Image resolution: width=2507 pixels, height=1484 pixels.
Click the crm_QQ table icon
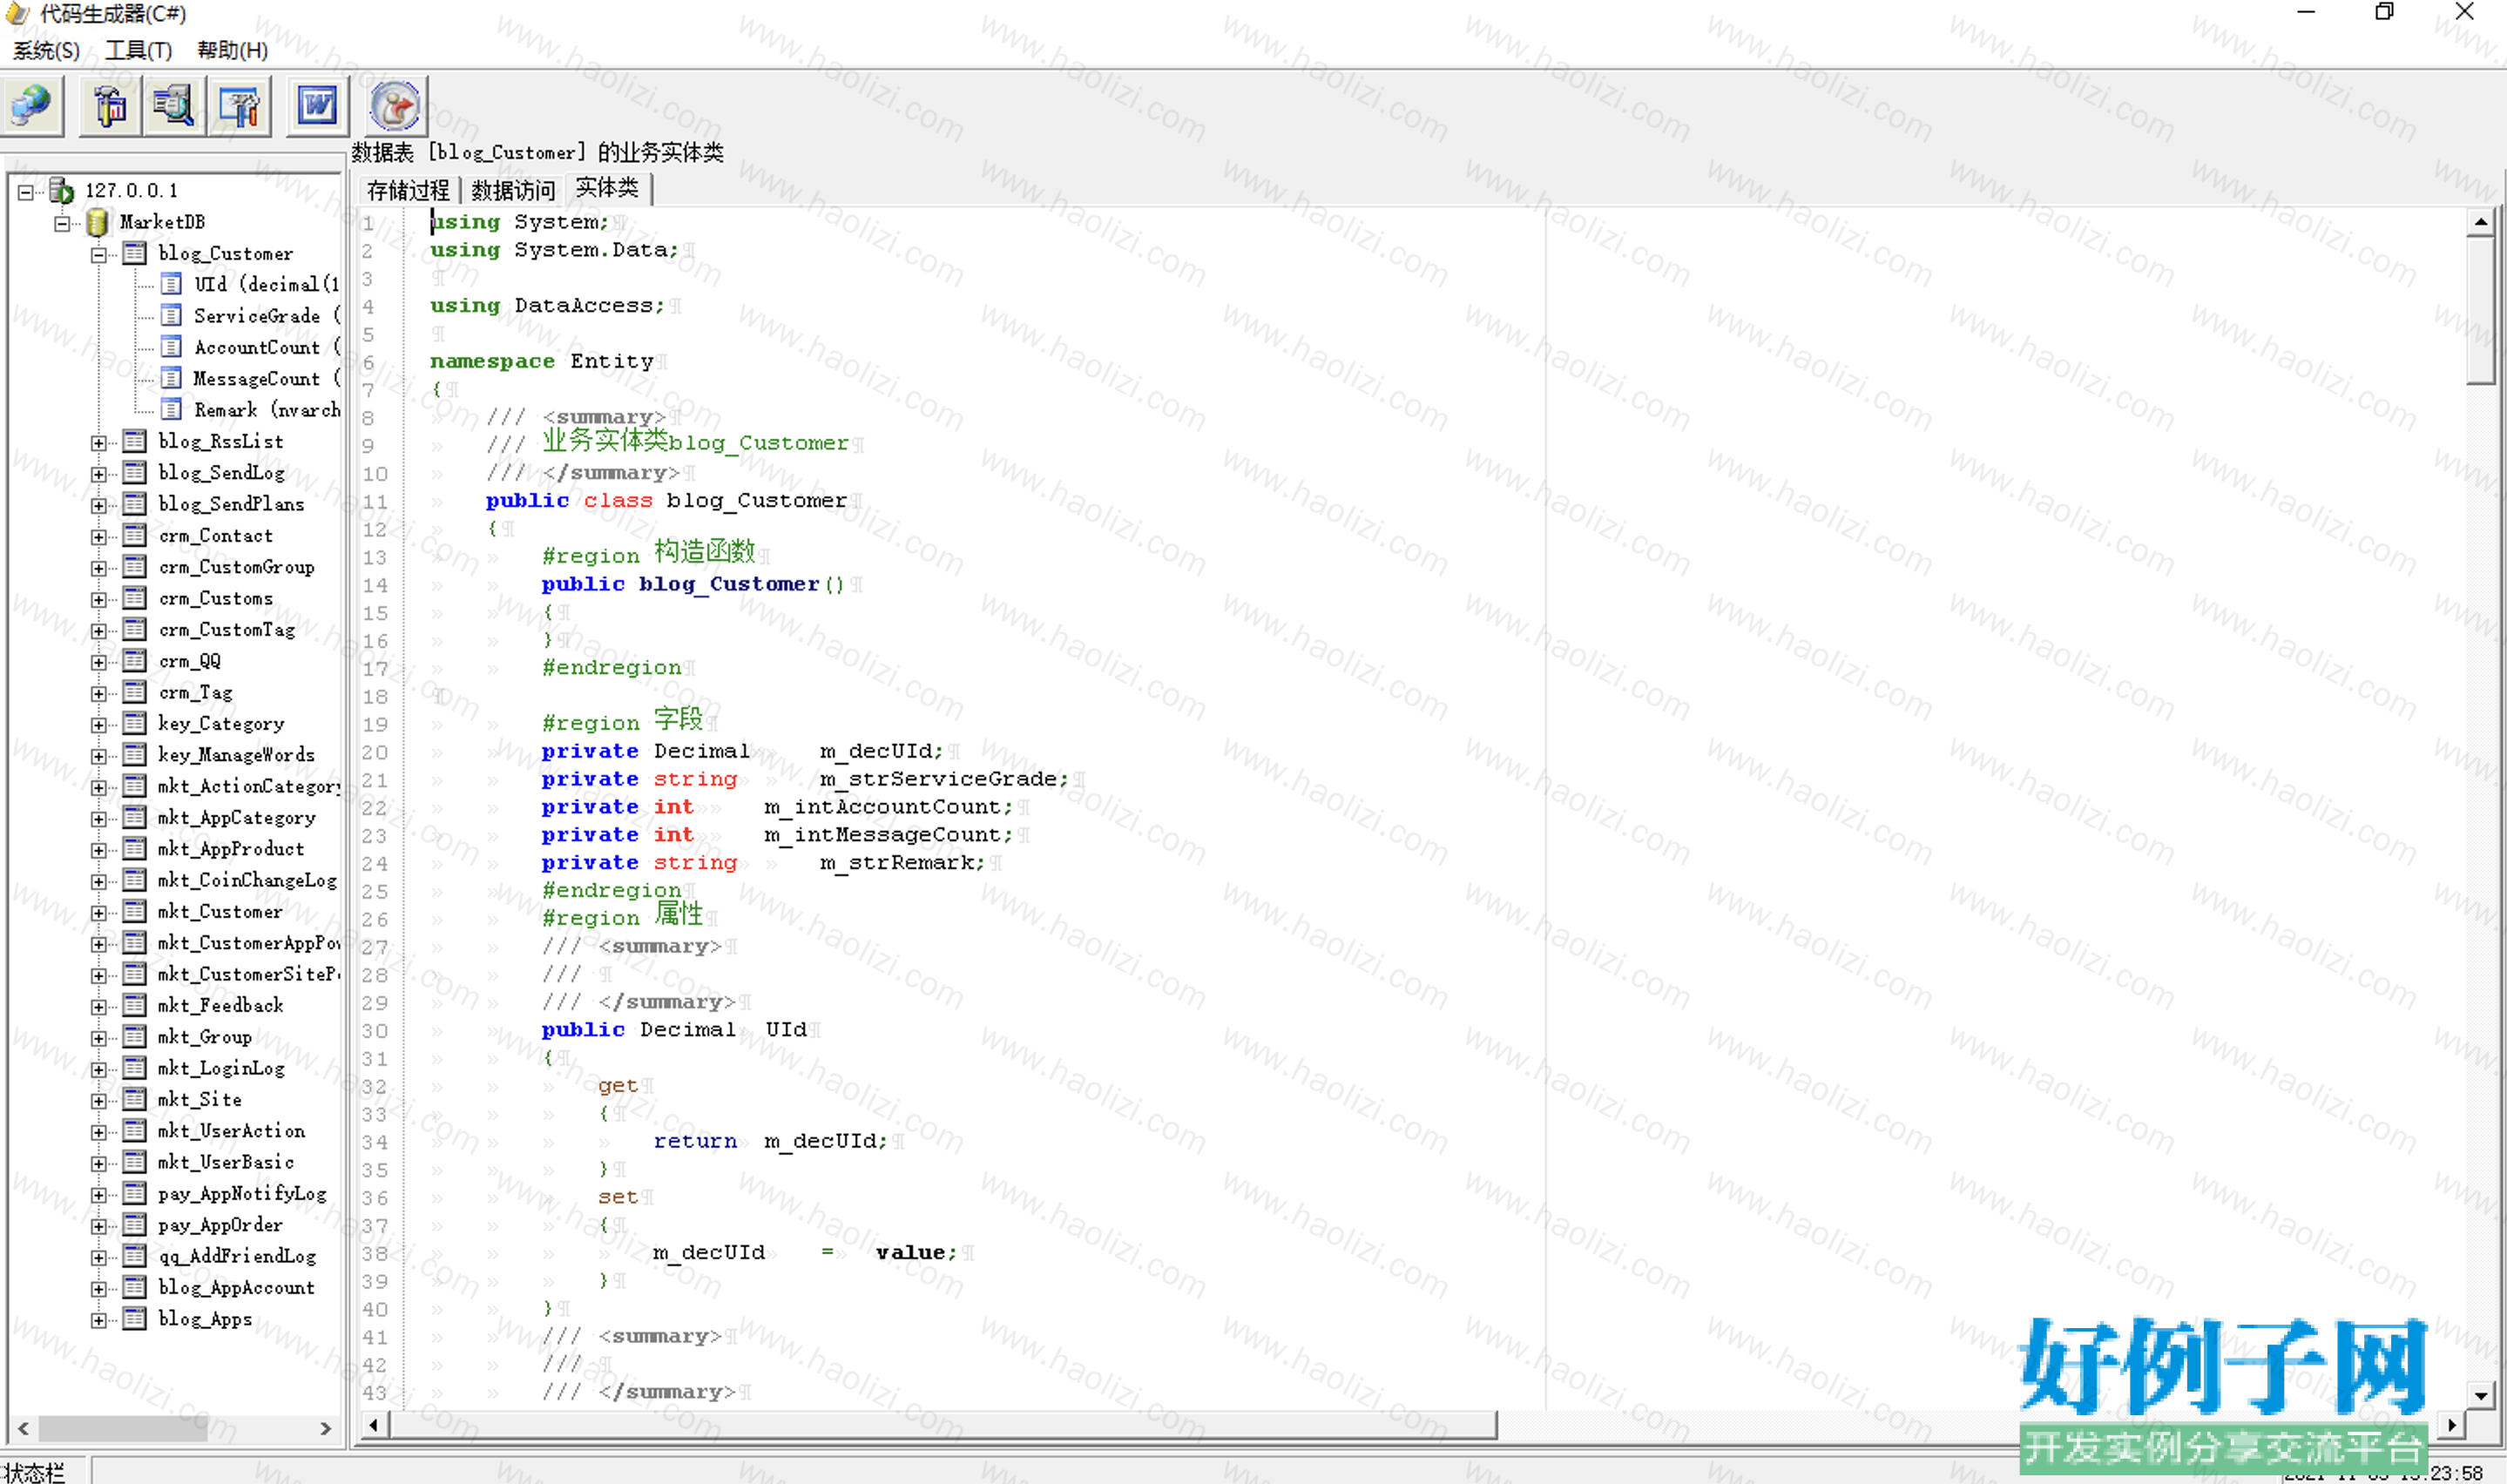click(x=135, y=661)
